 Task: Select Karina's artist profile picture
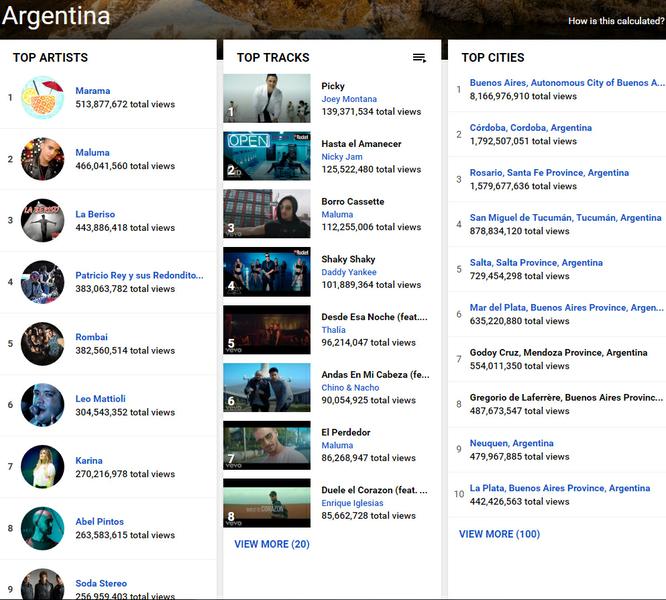click(42, 467)
